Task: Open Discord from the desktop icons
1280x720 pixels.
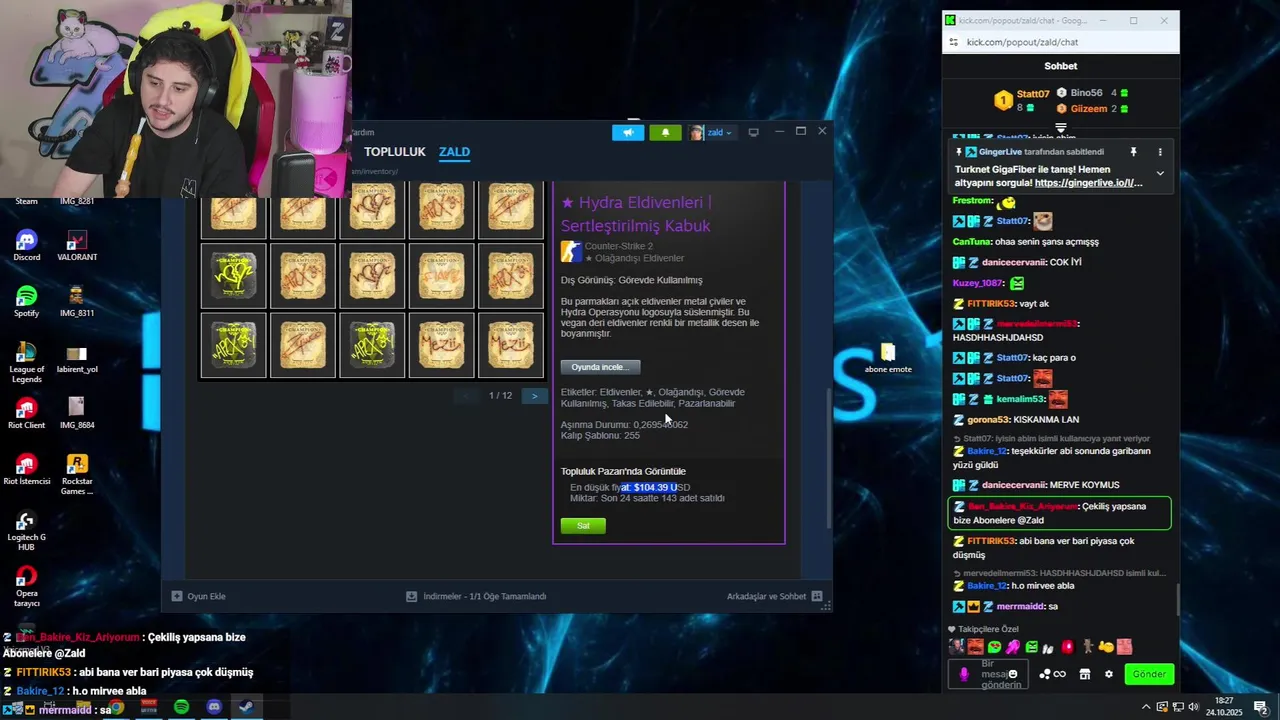Action: click(x=27, y=245)
